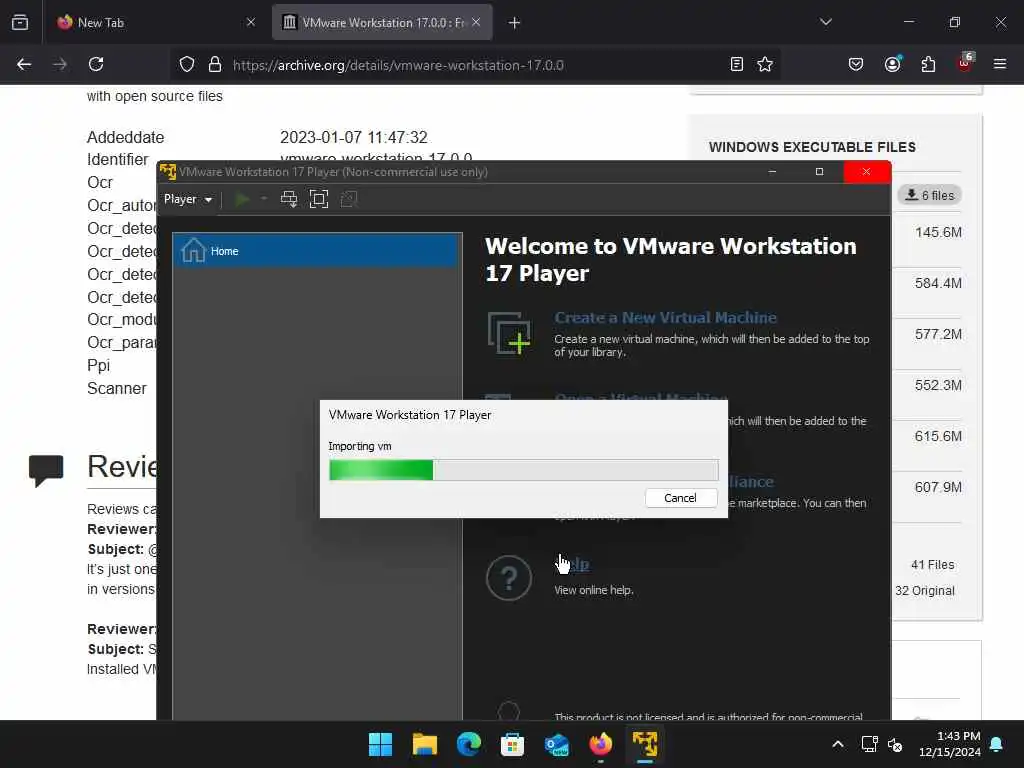This screenshot has width=1024, height=768.
Task: Click the new virtual machine plus icon
Action: [509, 333]
